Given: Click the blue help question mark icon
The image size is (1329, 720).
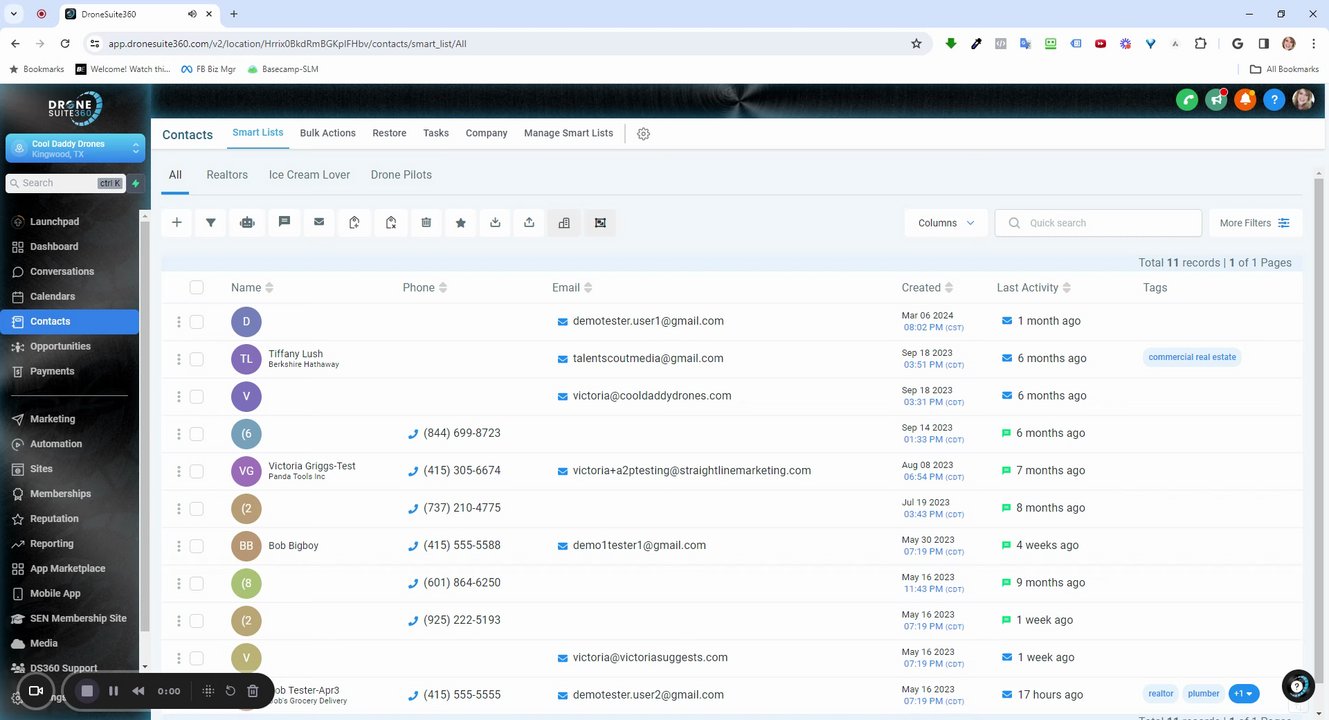Looking at the screenshot, I should pyautogui.click(x=1274, y=99).
